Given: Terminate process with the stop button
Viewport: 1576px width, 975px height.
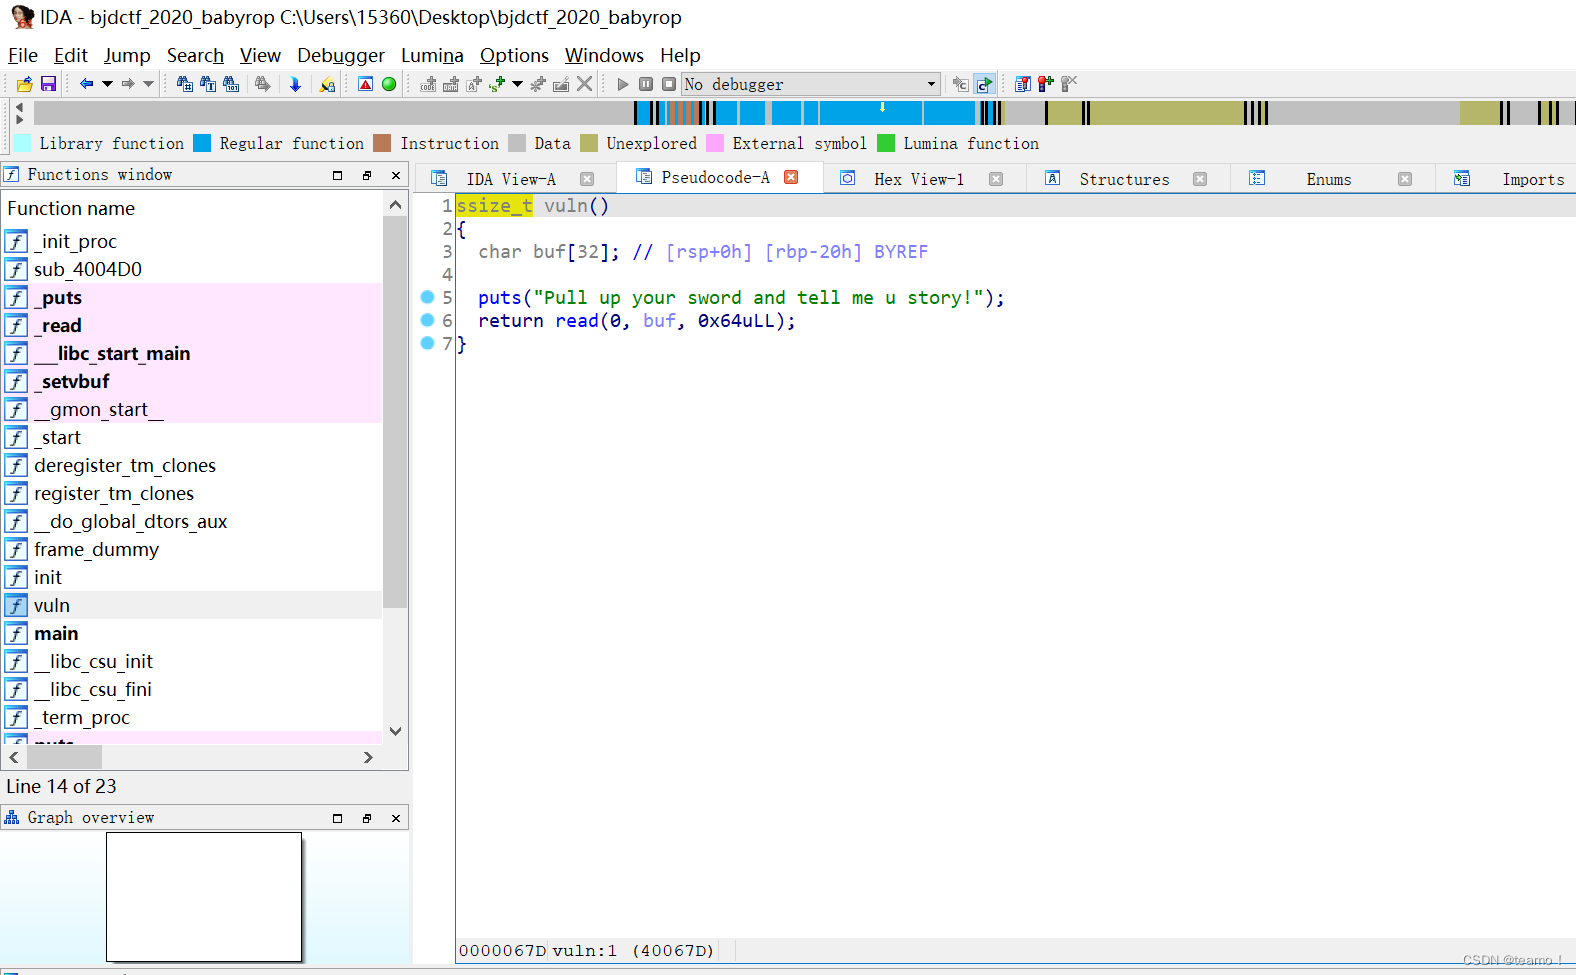Looking at the screenshot, I should point(669,84).
